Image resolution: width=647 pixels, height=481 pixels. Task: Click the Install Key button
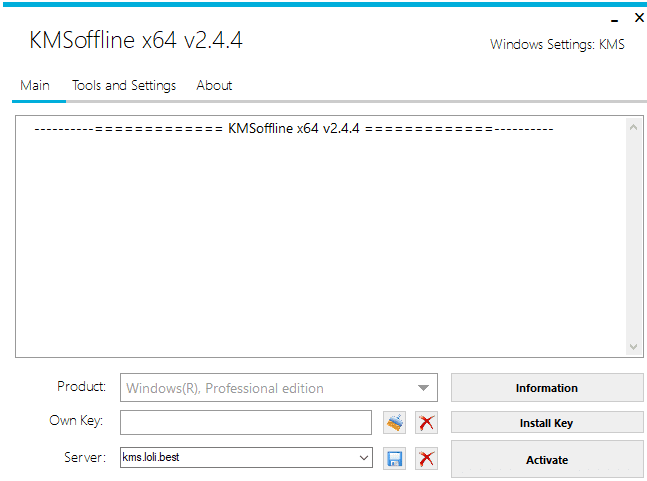click(x=547, y=422)
